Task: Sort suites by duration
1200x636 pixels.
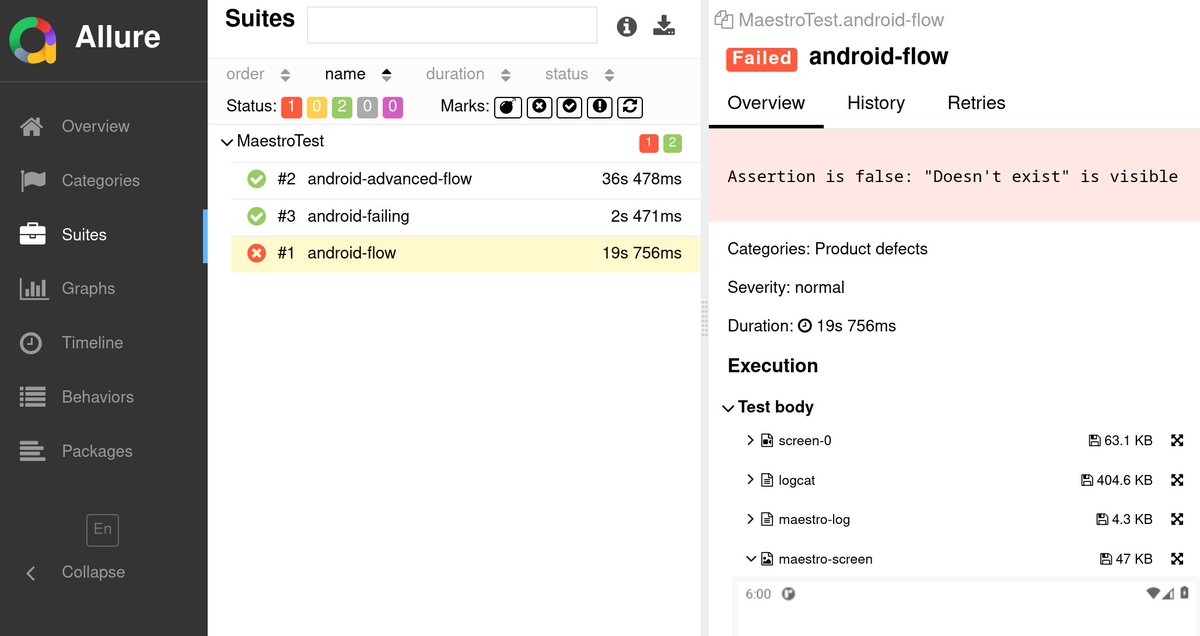Action: (x=468, y=74)
